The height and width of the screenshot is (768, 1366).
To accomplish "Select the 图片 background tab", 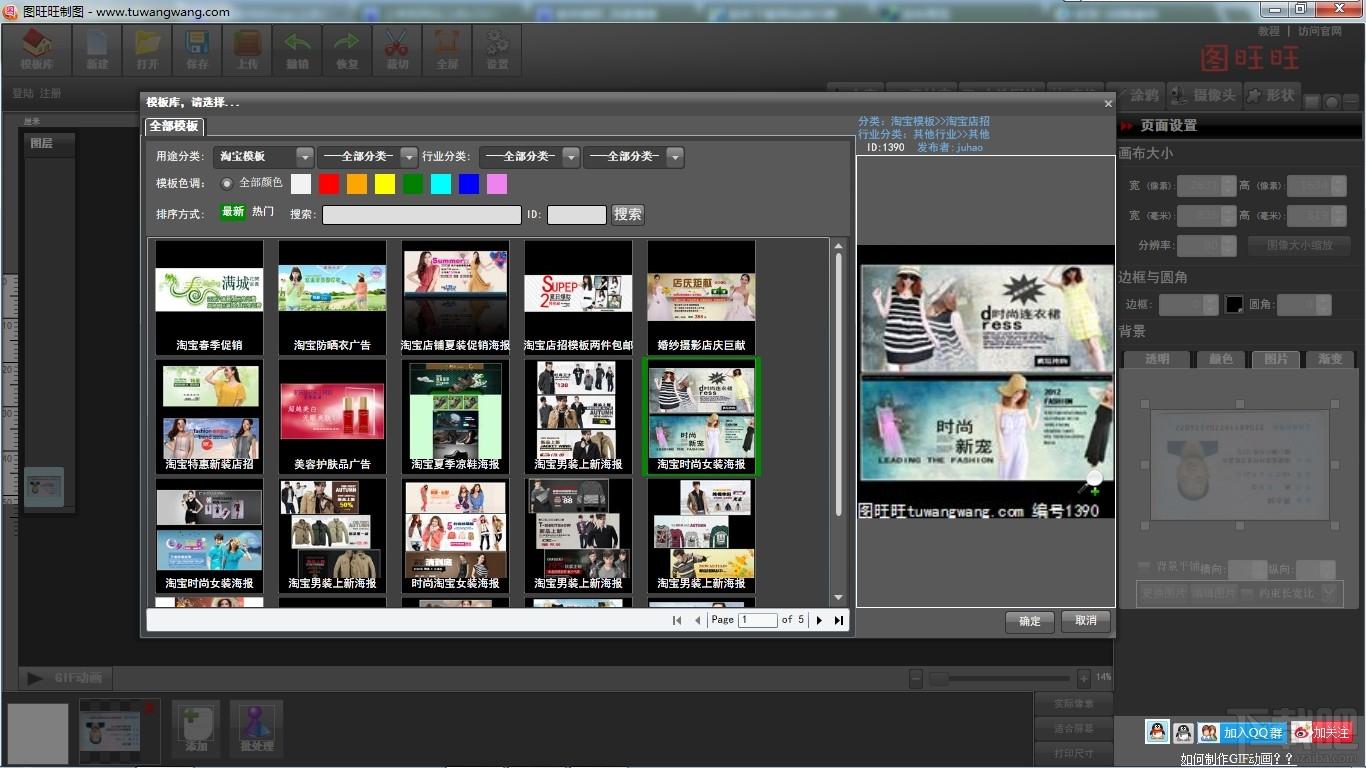I will [1275, 359].
